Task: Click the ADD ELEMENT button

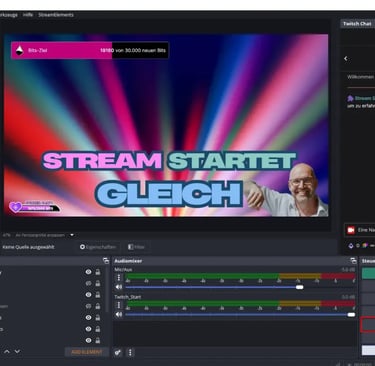Action: tap(87, 352)
